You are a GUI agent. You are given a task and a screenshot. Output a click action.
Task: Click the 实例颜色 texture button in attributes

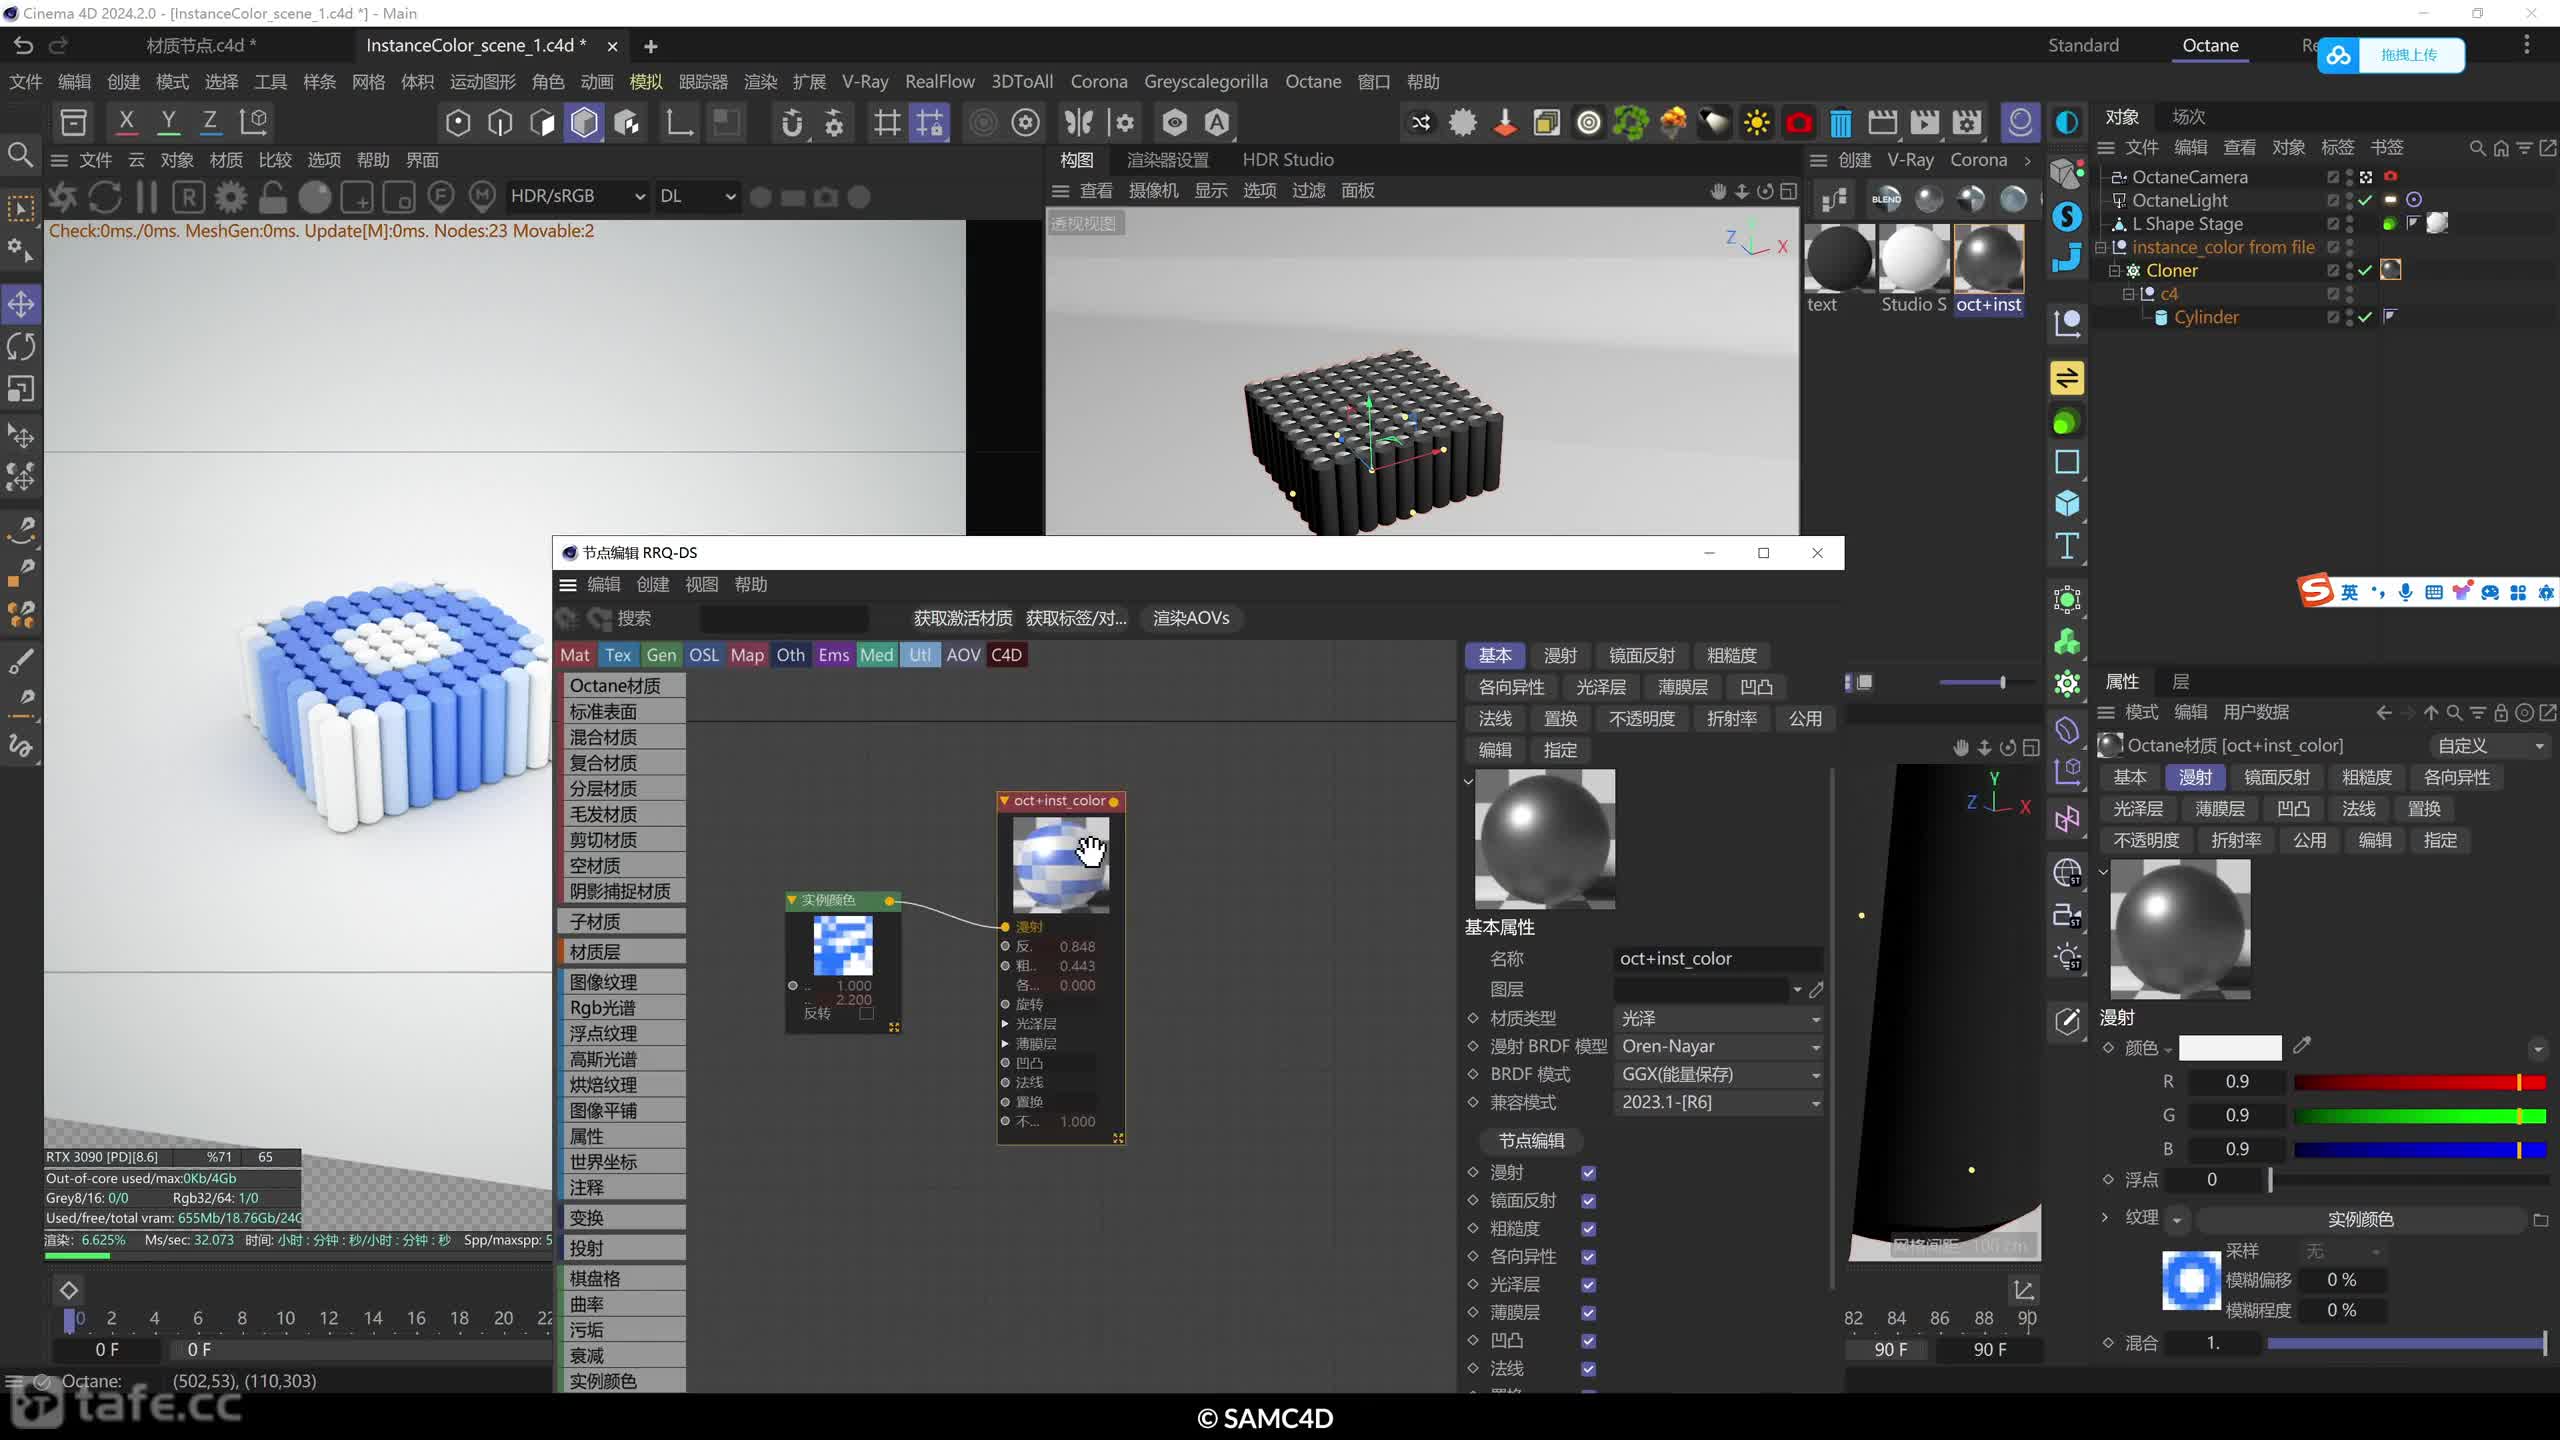tap(2360, 1219)
